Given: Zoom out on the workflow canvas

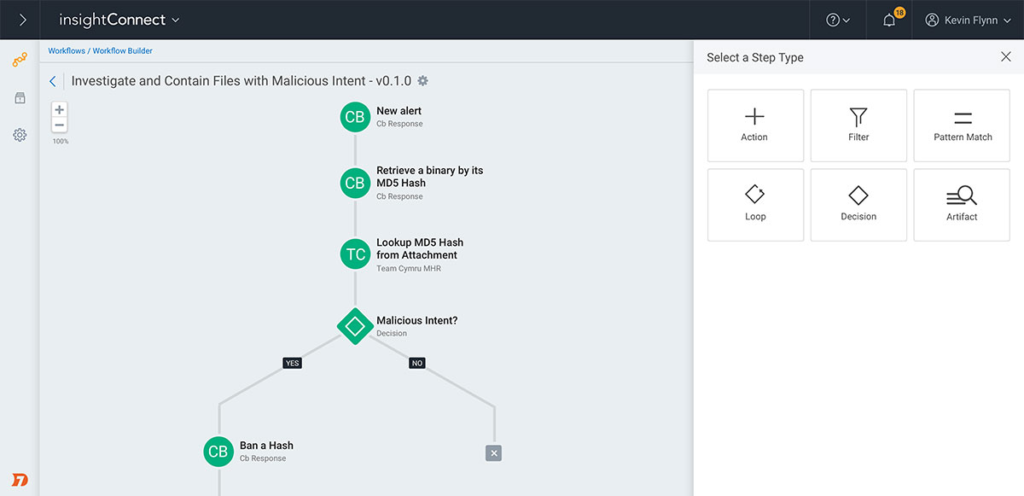Looking at the screenshot, I should click(60, 125).
